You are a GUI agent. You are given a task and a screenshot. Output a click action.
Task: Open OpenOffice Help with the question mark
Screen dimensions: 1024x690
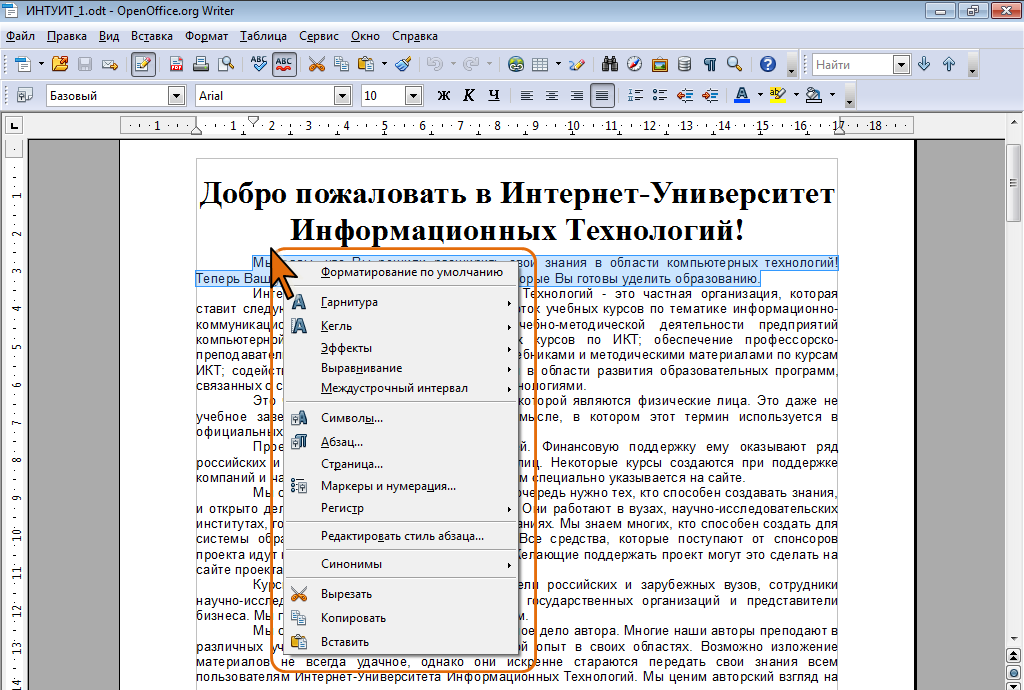click(x=768, y=64)
